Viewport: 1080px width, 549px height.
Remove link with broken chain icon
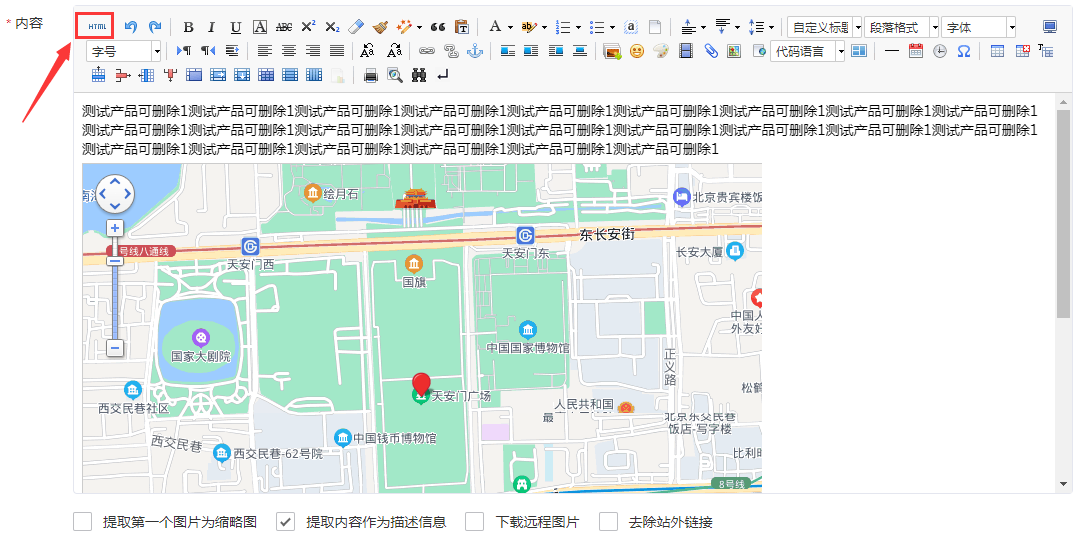click(451, 51)
